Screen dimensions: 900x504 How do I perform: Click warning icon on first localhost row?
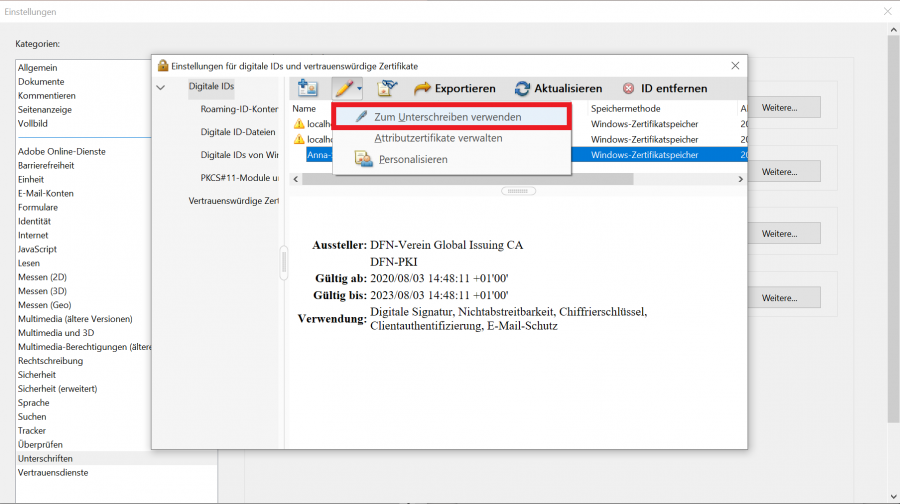click(298, 124)
